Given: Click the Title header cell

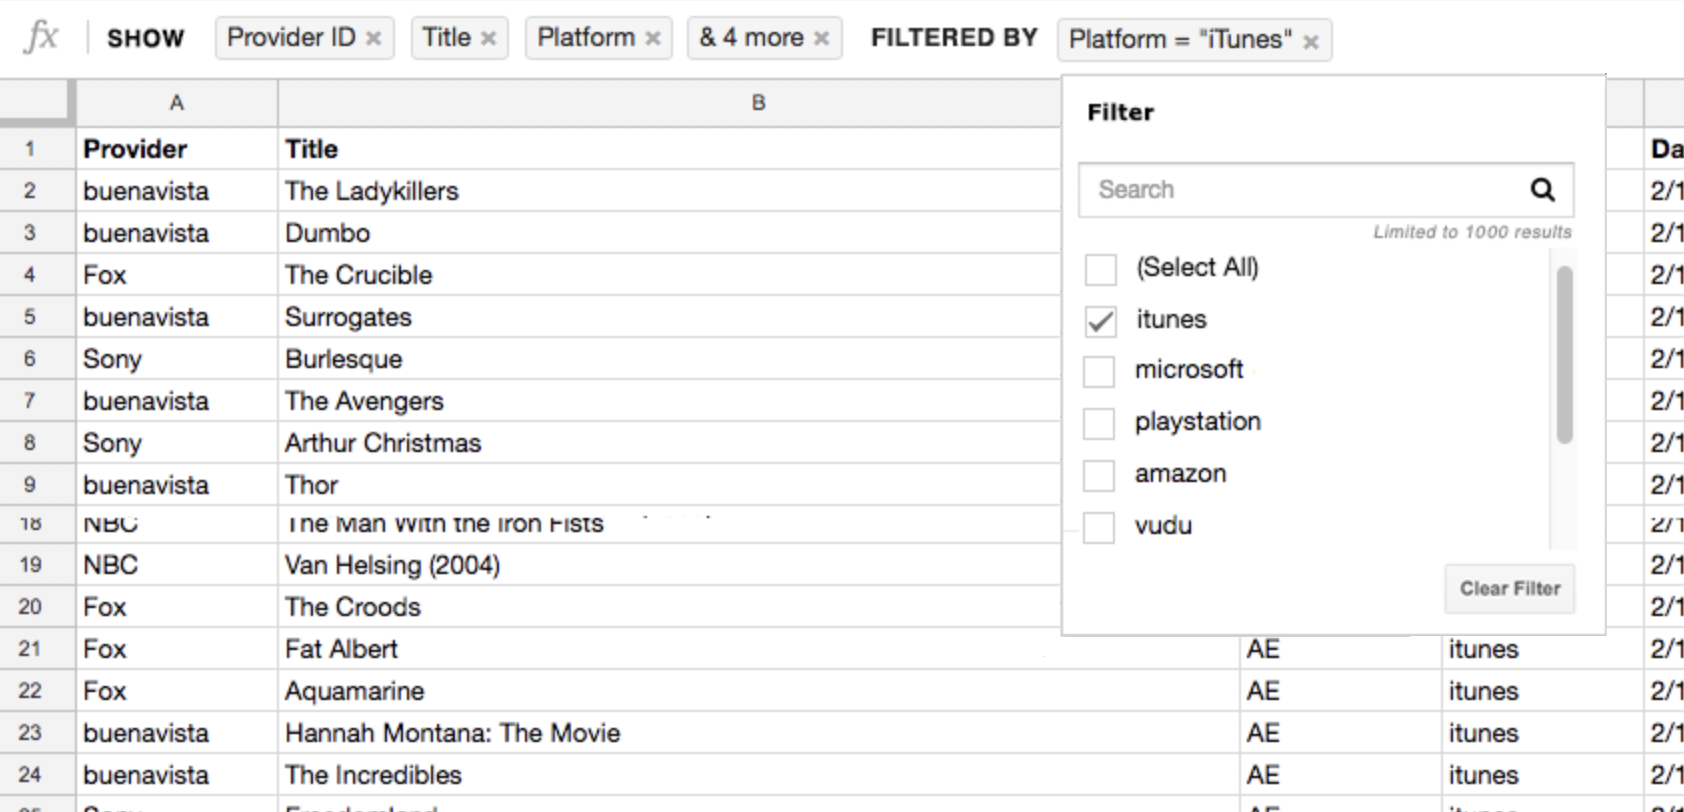Looking at the screenshot, I should [x=668, y=148].
